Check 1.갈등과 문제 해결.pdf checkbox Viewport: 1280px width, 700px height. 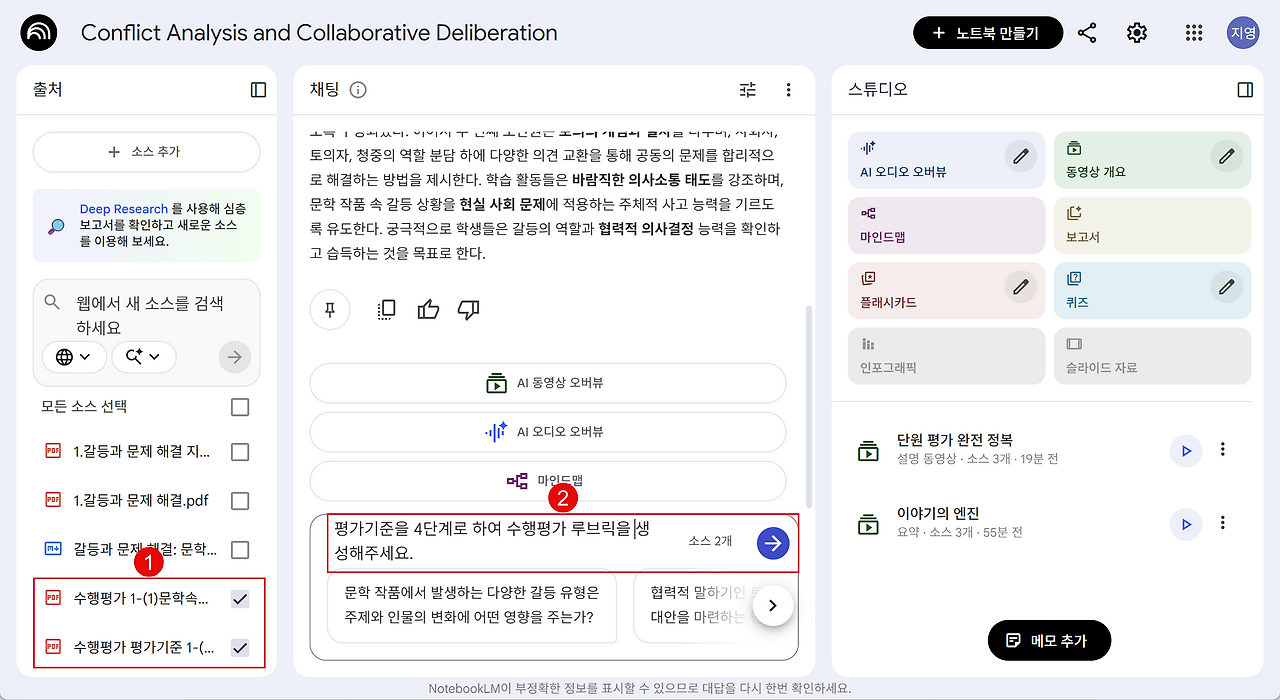[240, 500]
